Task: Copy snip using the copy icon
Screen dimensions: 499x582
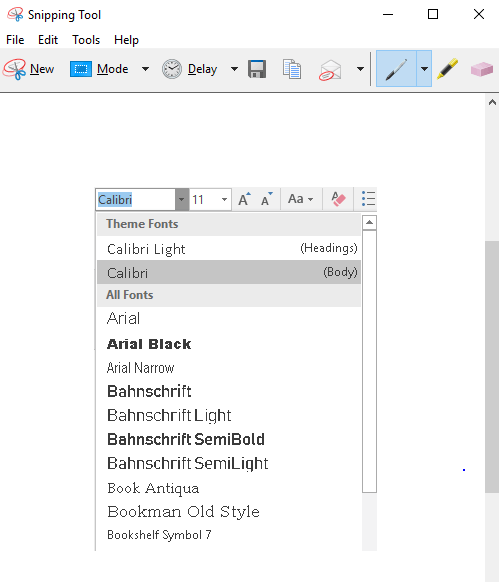Action: 292,69
